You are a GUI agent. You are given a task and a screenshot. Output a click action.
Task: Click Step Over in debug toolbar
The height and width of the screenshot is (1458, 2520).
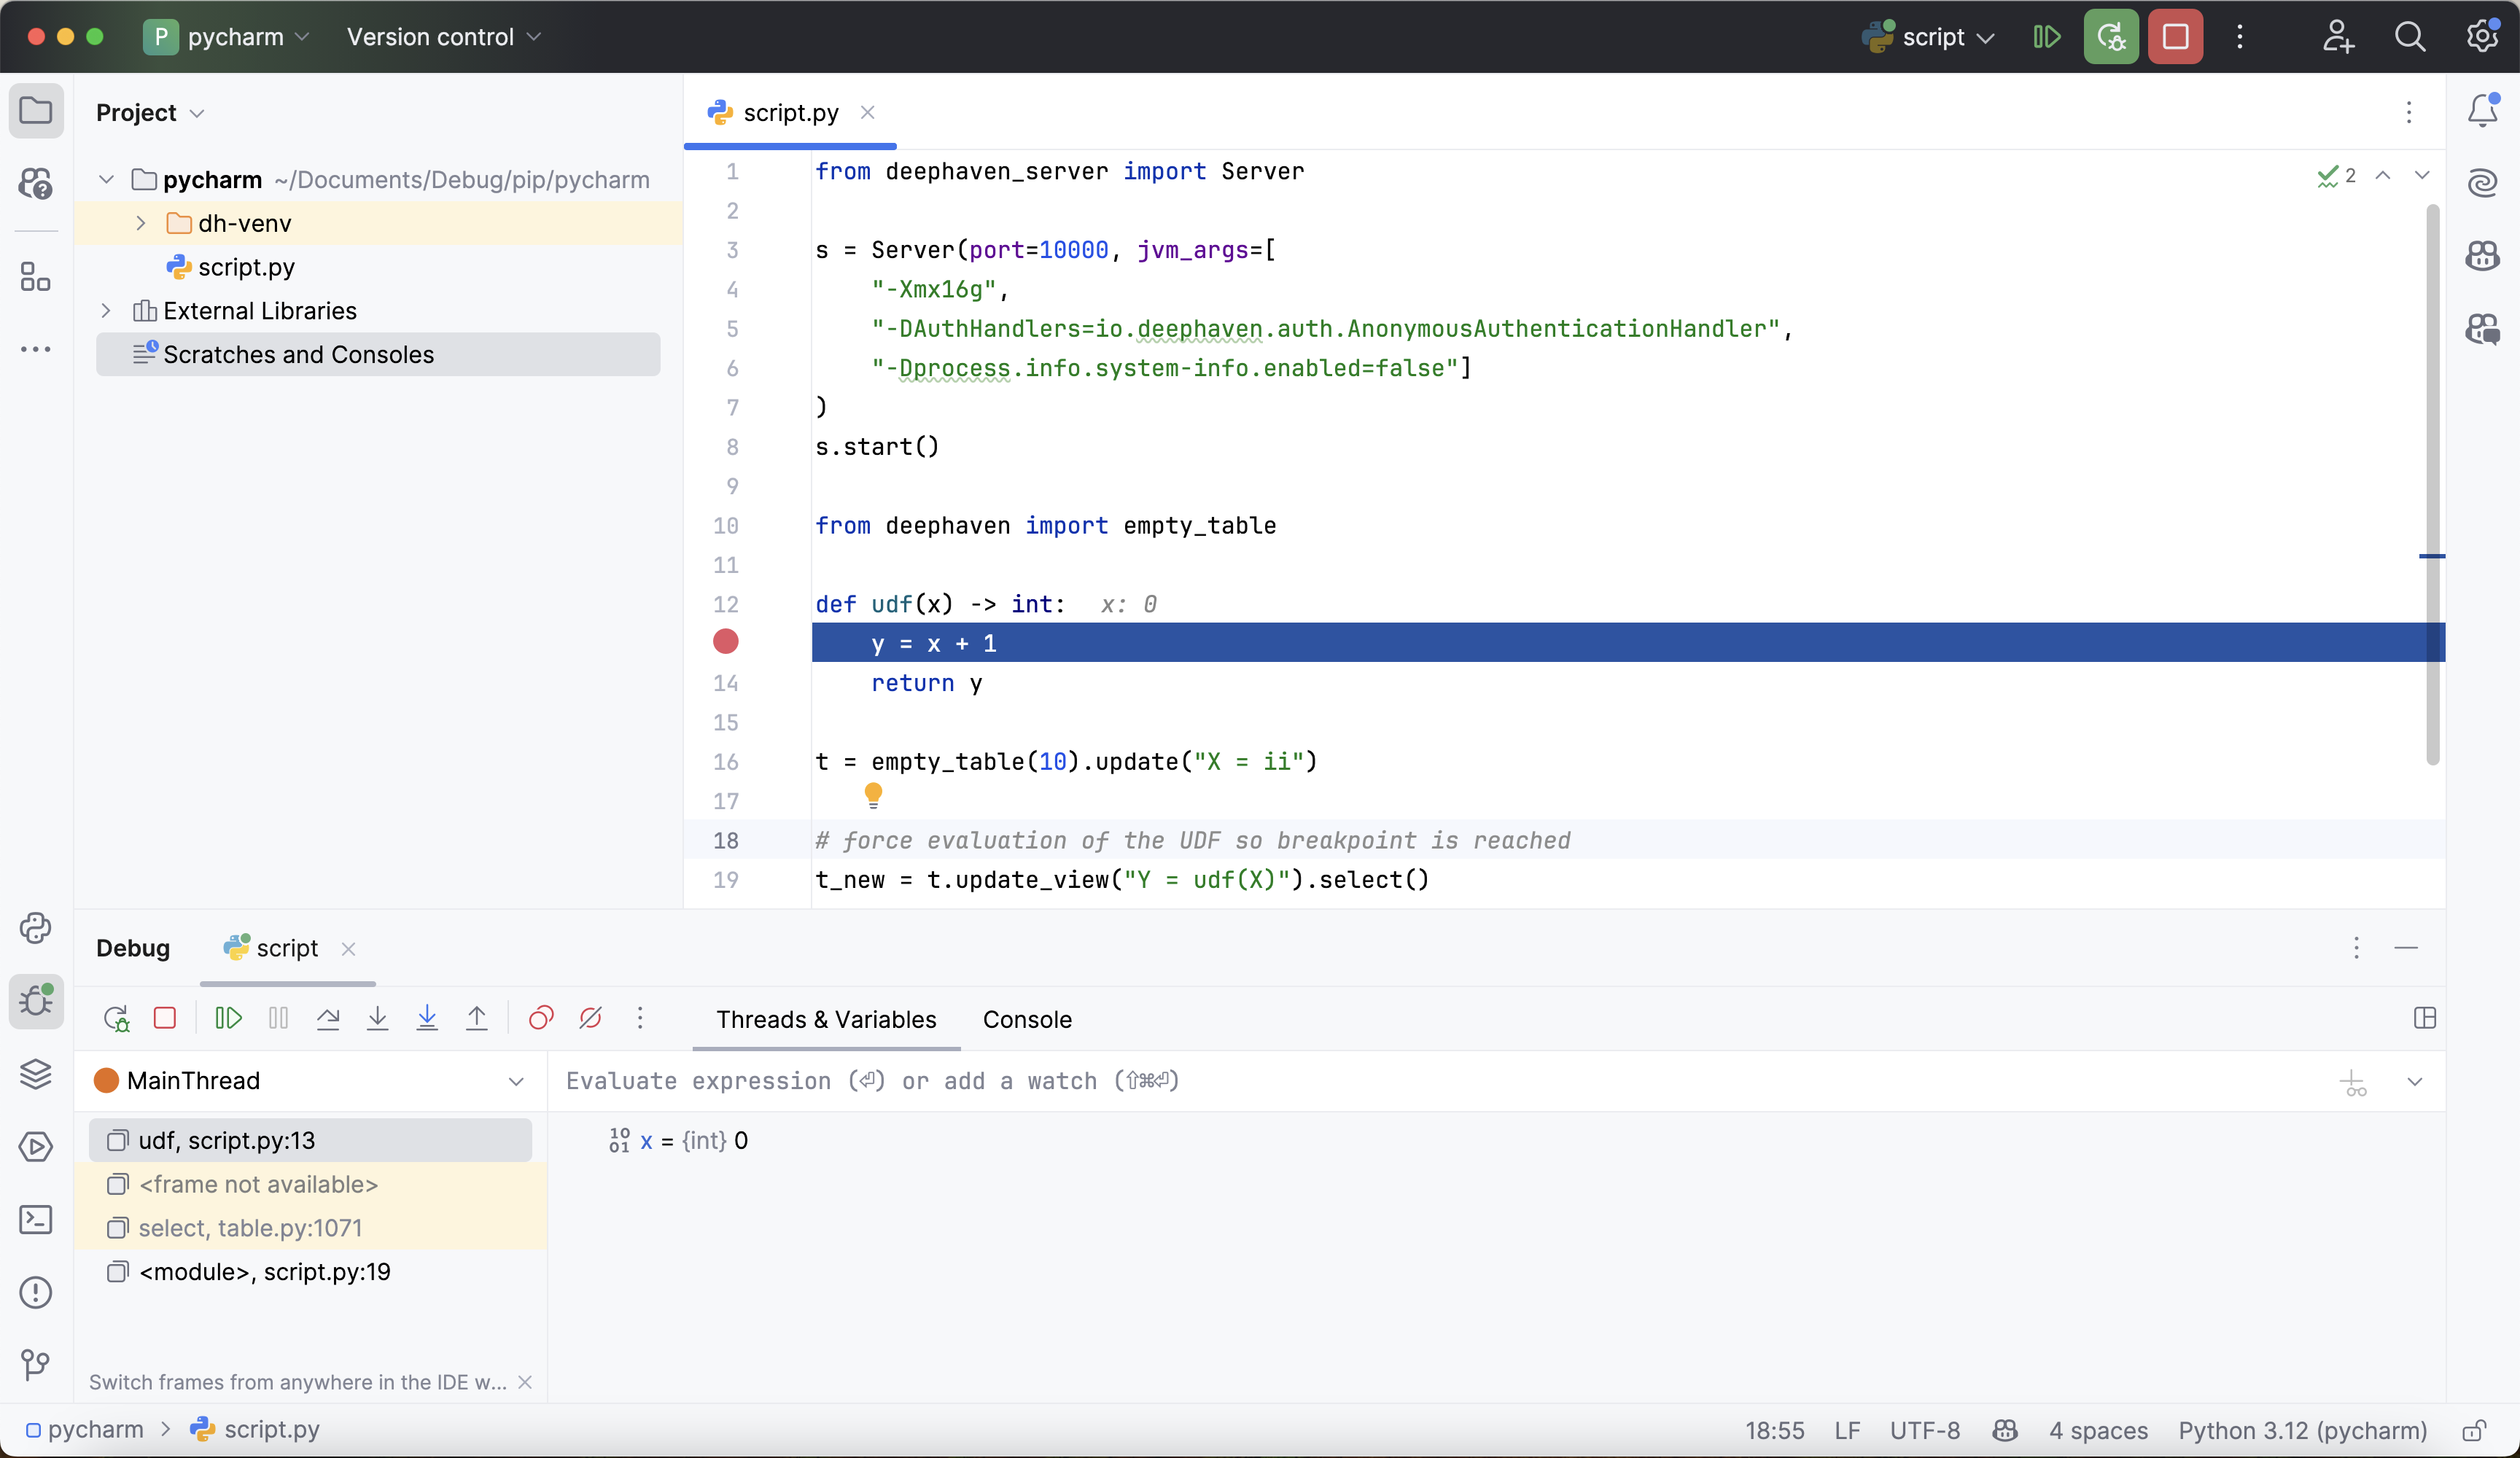point(328,1018)
